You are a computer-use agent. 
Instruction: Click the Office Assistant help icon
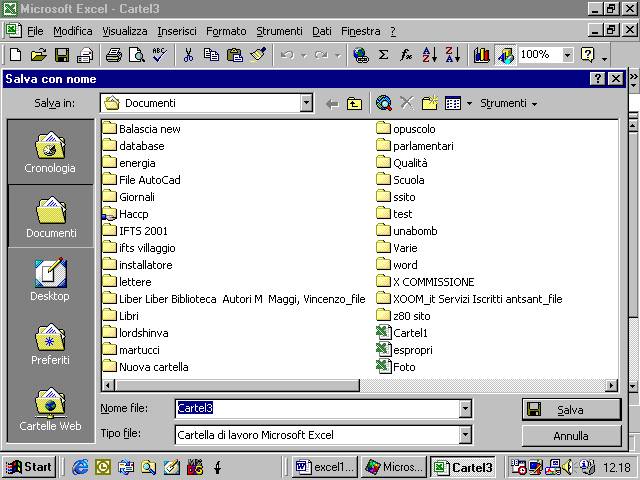[587, 55]
